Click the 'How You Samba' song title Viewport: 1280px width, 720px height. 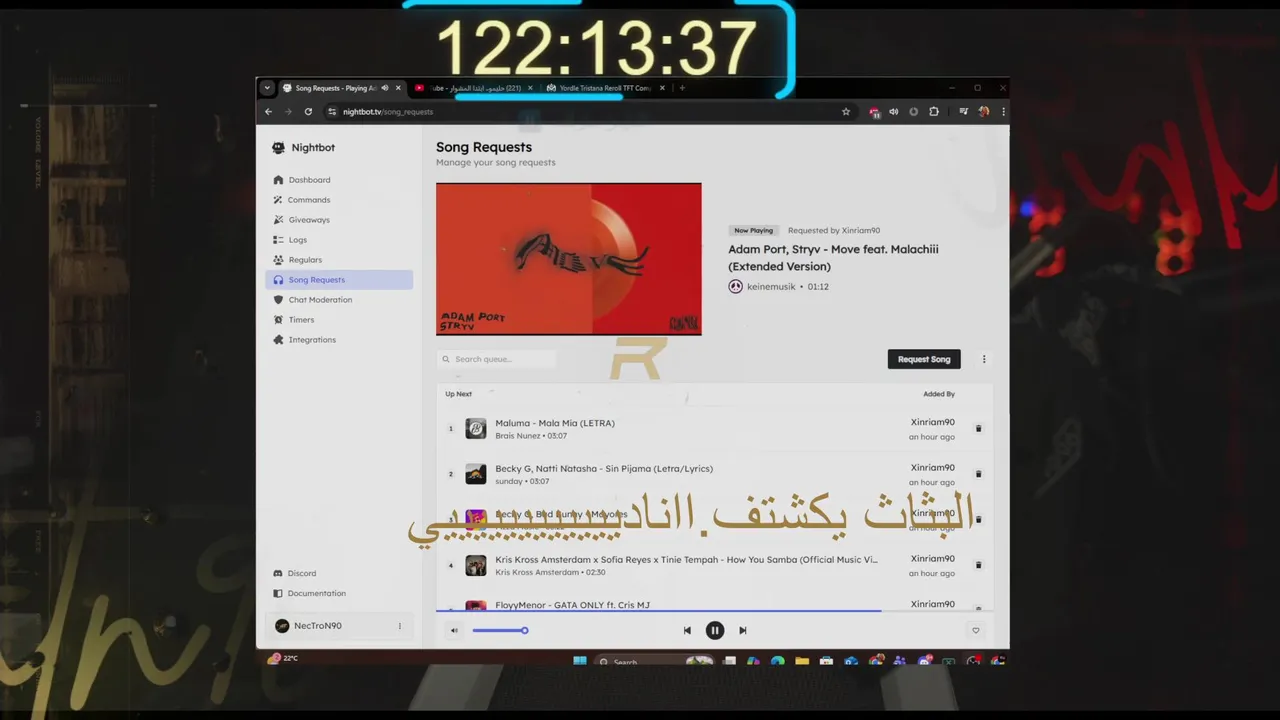tap(686, 560)
